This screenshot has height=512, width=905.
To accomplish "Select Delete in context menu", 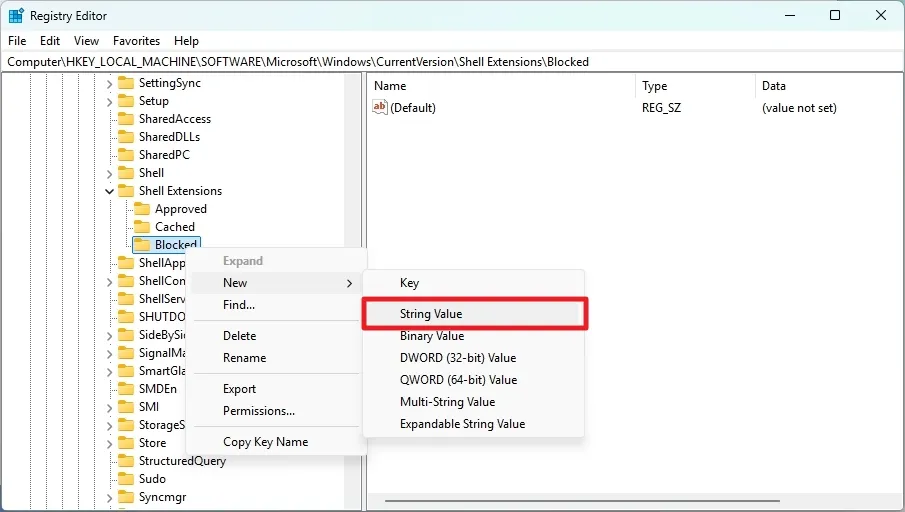I will pyautogui.click(x=275, y=336).
